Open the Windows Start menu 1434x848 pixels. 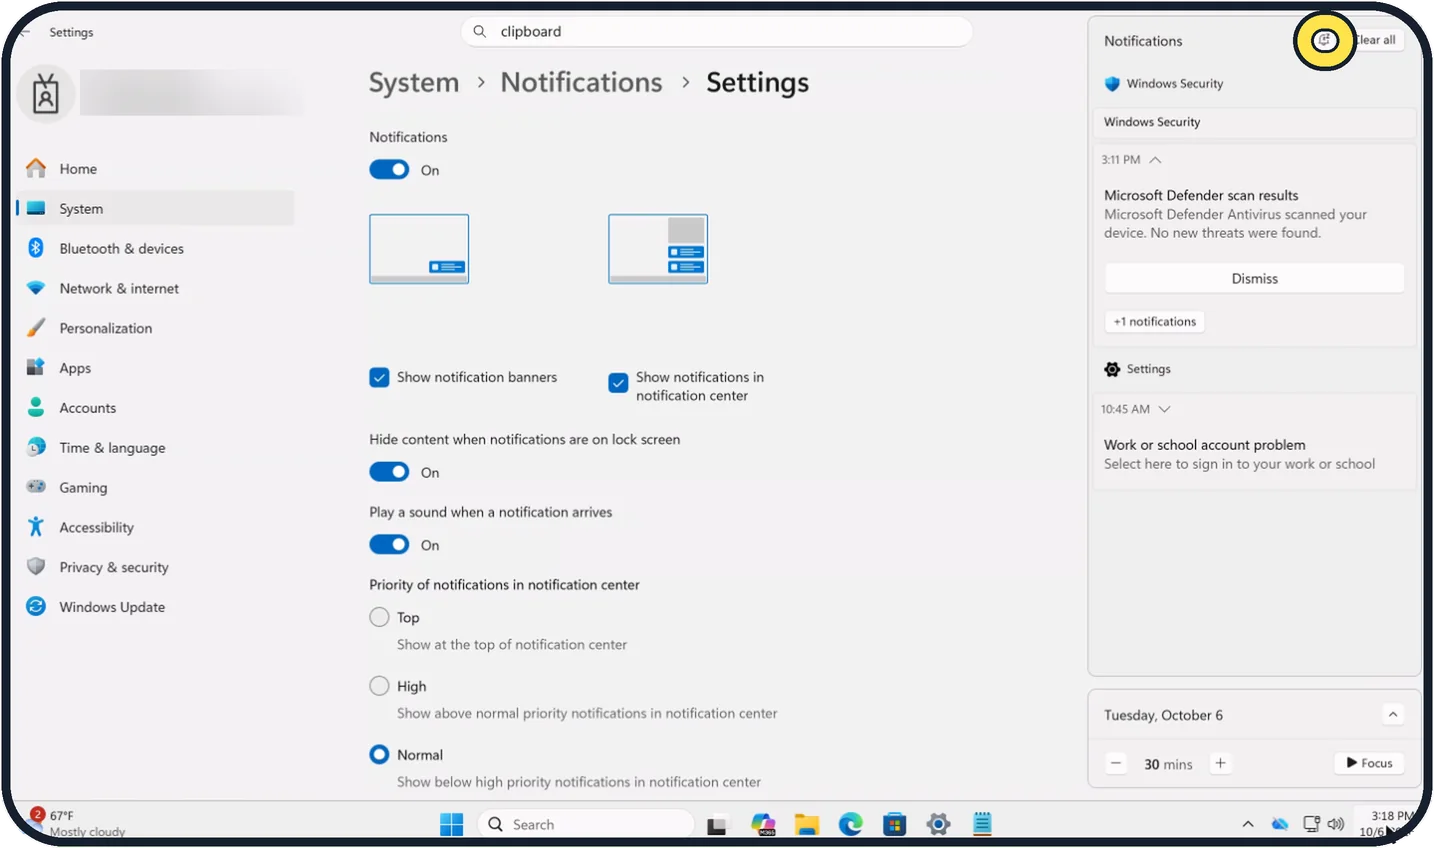(x=452, y=825)
